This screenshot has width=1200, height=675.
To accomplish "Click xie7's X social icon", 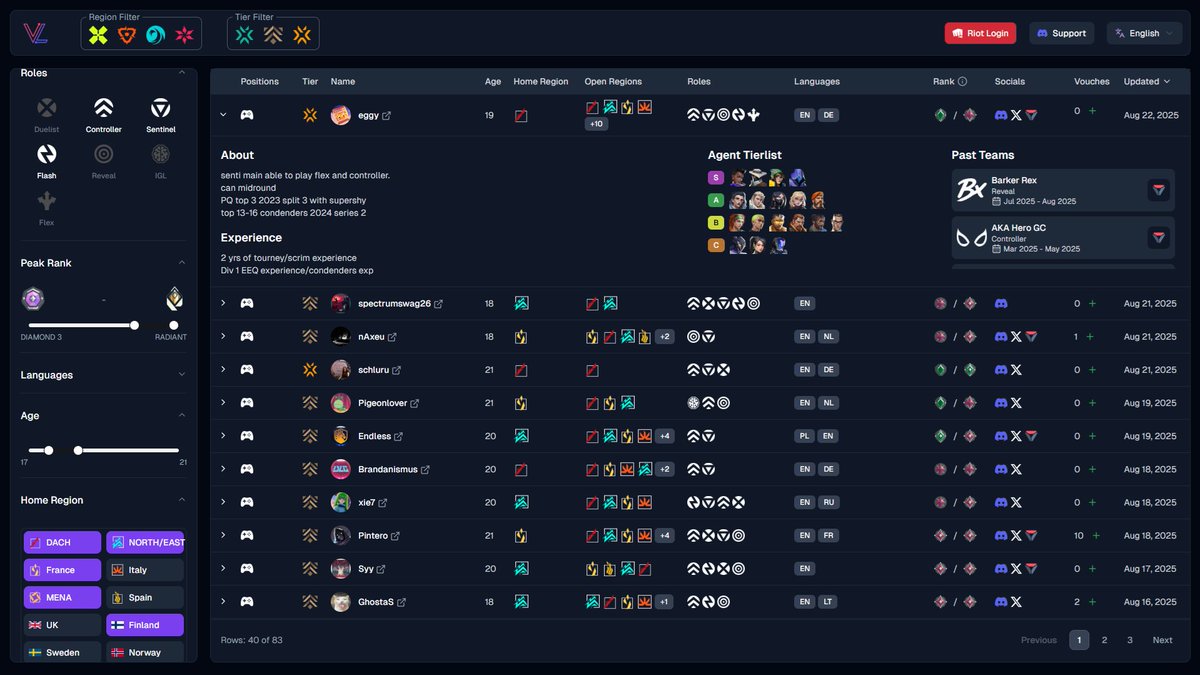I will coord(1016,503).
